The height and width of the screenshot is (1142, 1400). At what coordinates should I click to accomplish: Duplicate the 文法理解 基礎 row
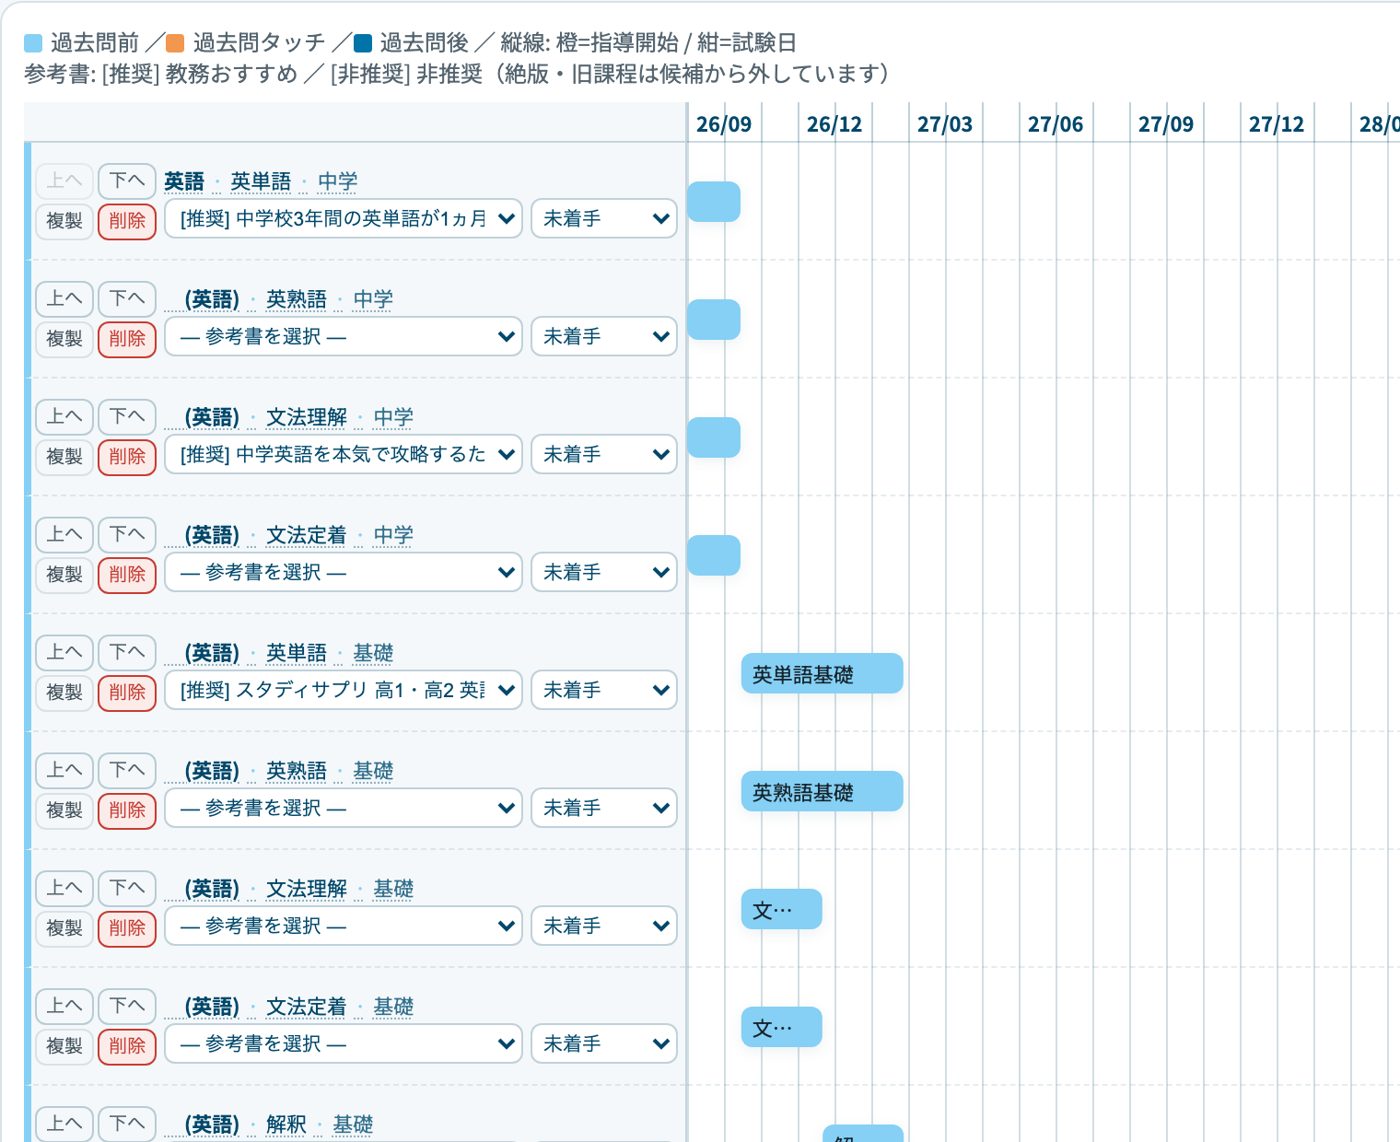pyautogui.click(x=65, y=929)
